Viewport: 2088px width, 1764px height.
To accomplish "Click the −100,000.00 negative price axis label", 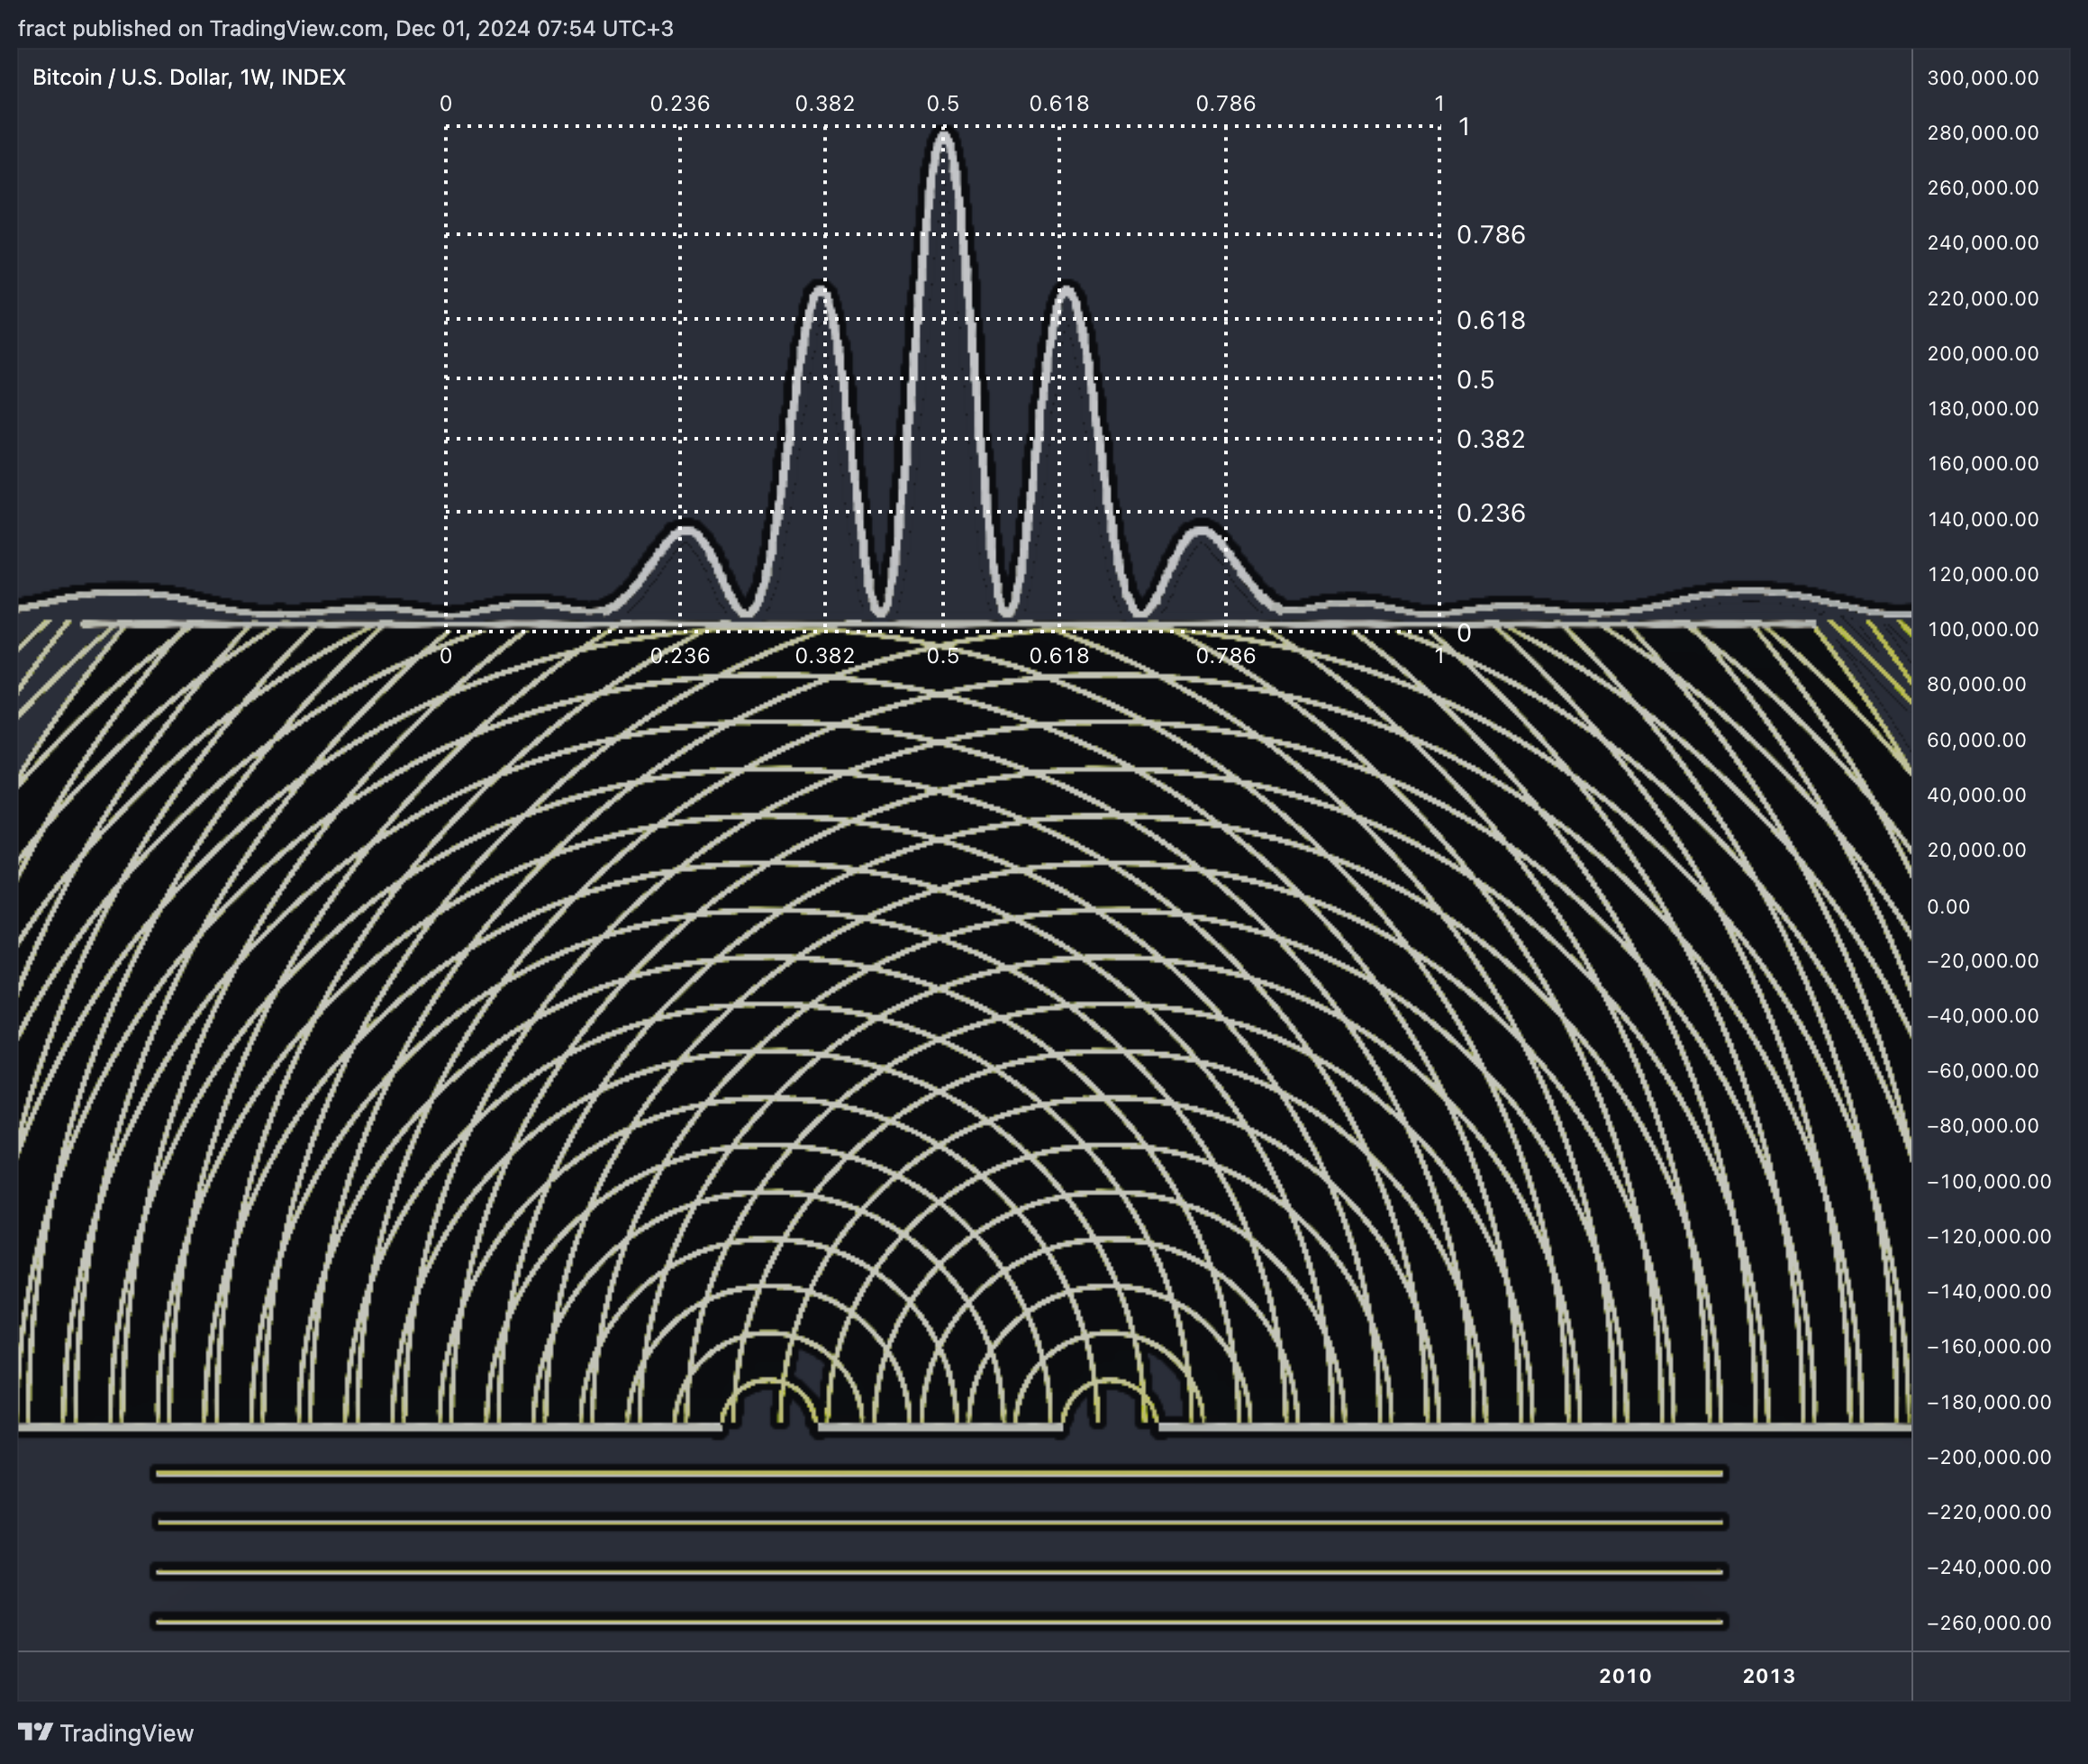I will pos(1989,1183).
